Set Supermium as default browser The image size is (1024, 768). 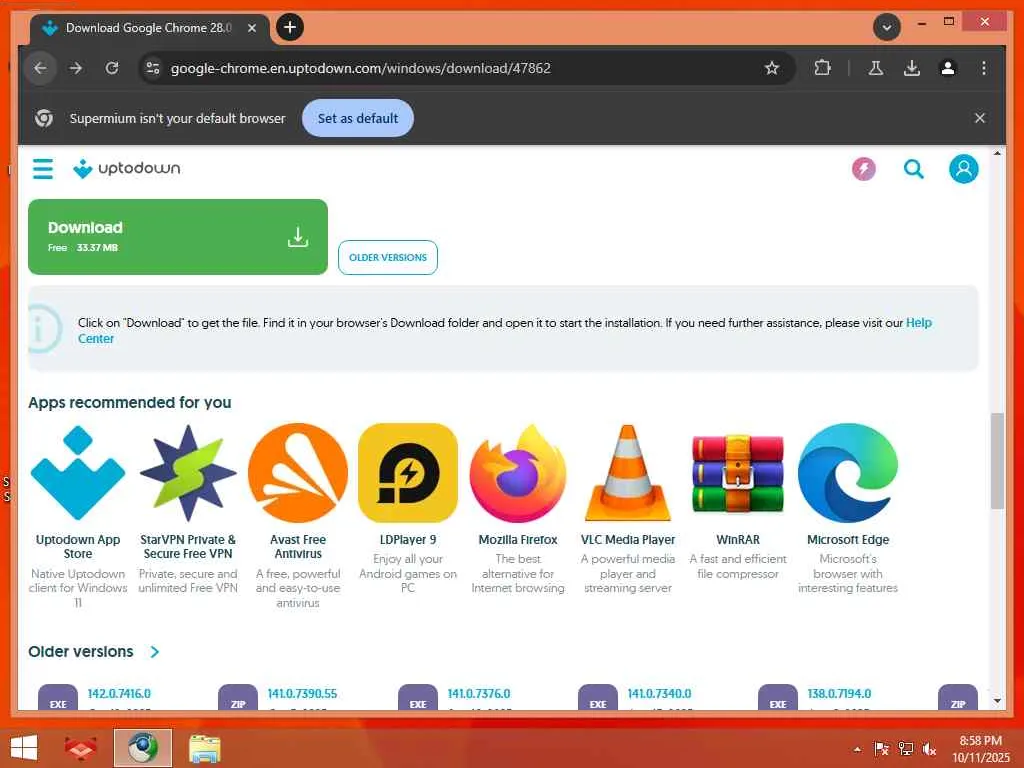point(358,118)
